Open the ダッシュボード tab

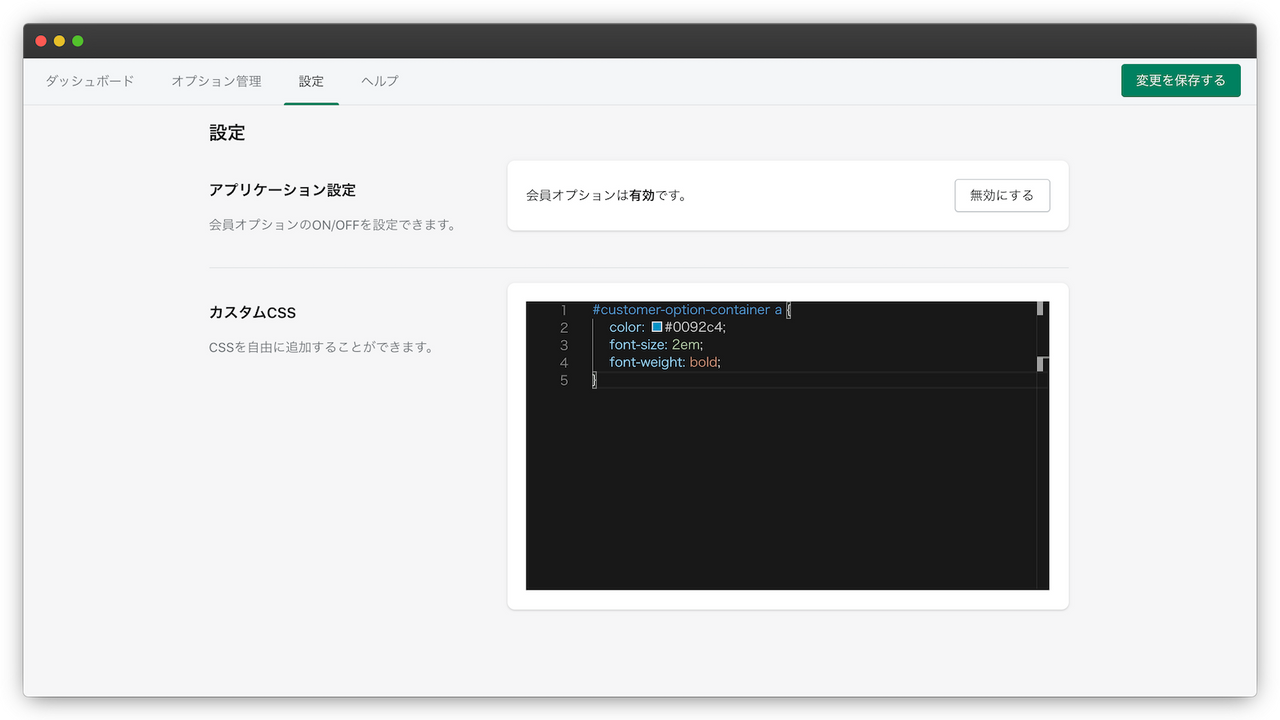[x=90, y=81]
